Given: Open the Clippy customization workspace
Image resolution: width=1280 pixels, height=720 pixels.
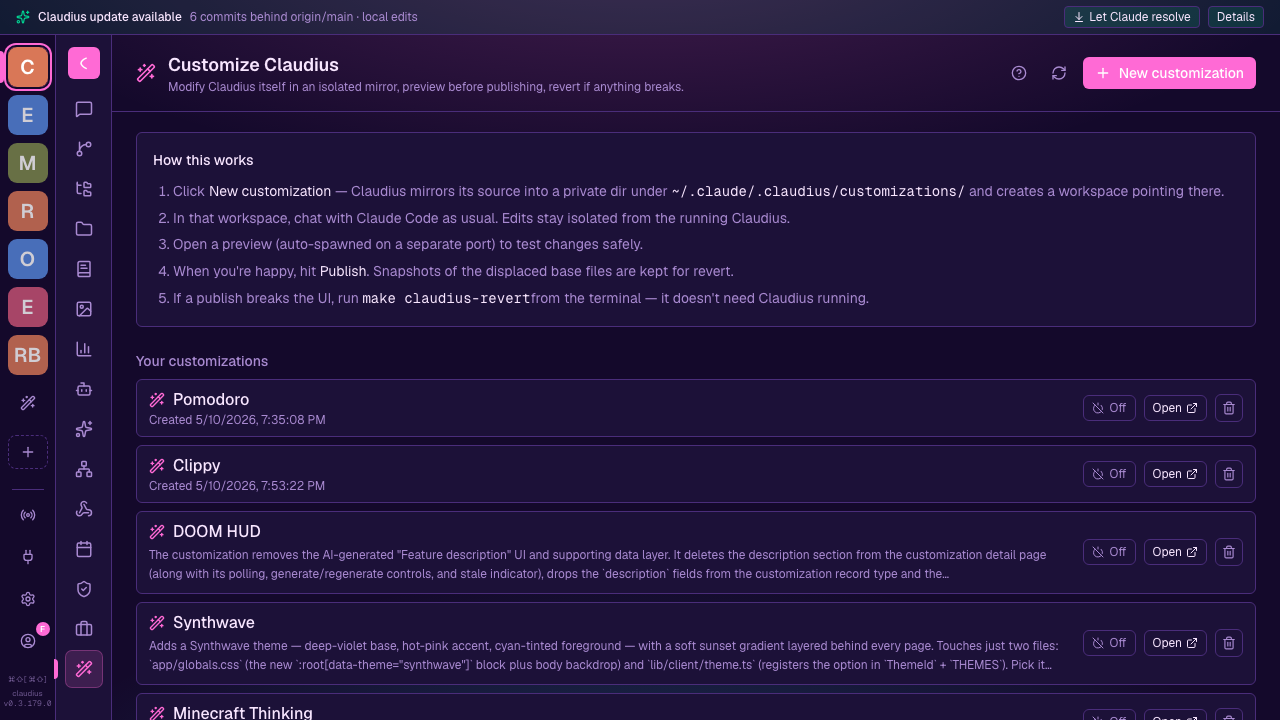Looking at the screenshot, I should [x=1175, y=474].
